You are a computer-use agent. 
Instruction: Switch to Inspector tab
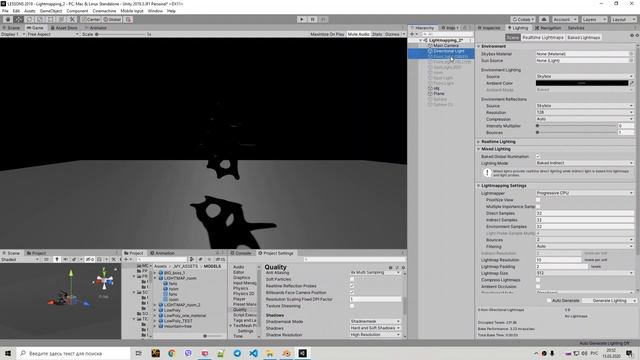click(x=489, y=28)
